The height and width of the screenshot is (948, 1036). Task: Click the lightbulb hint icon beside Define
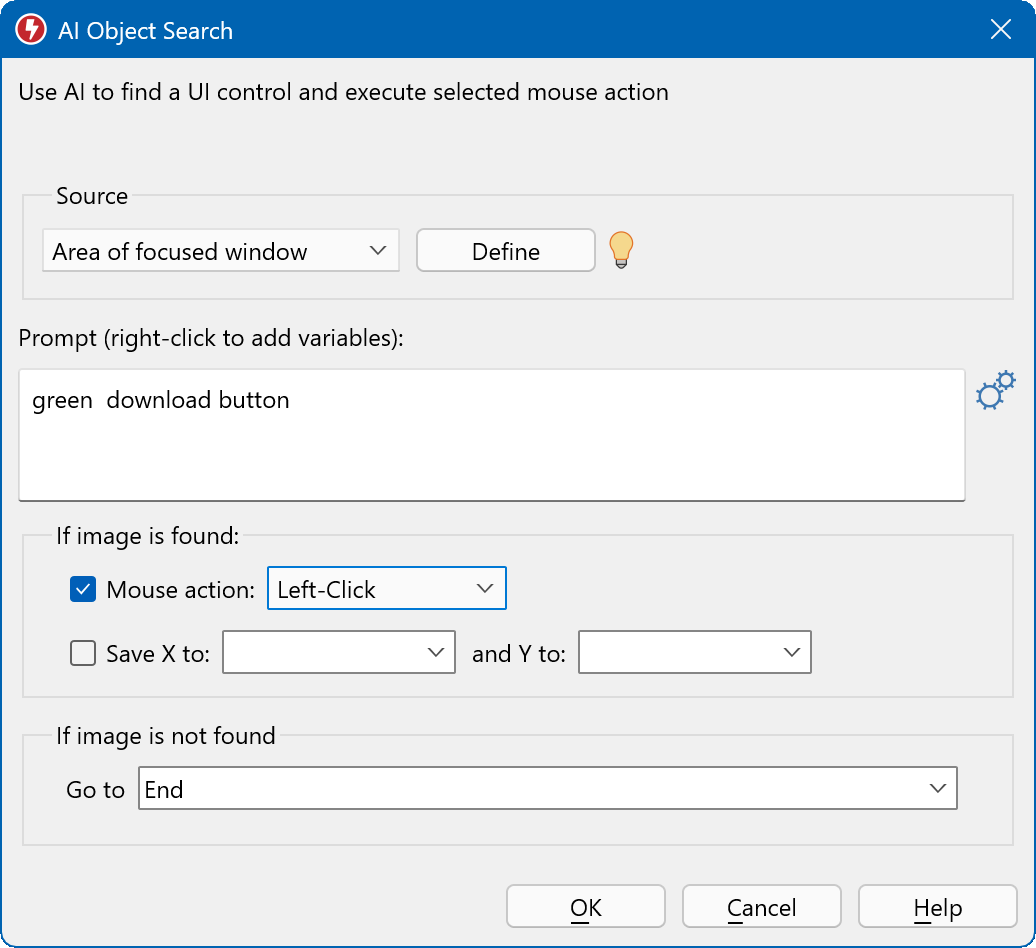622,250
